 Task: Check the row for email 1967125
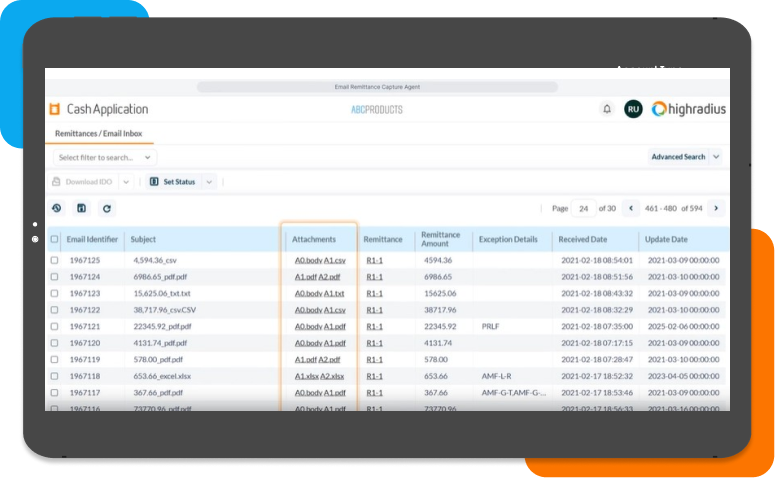coord(54,260)
